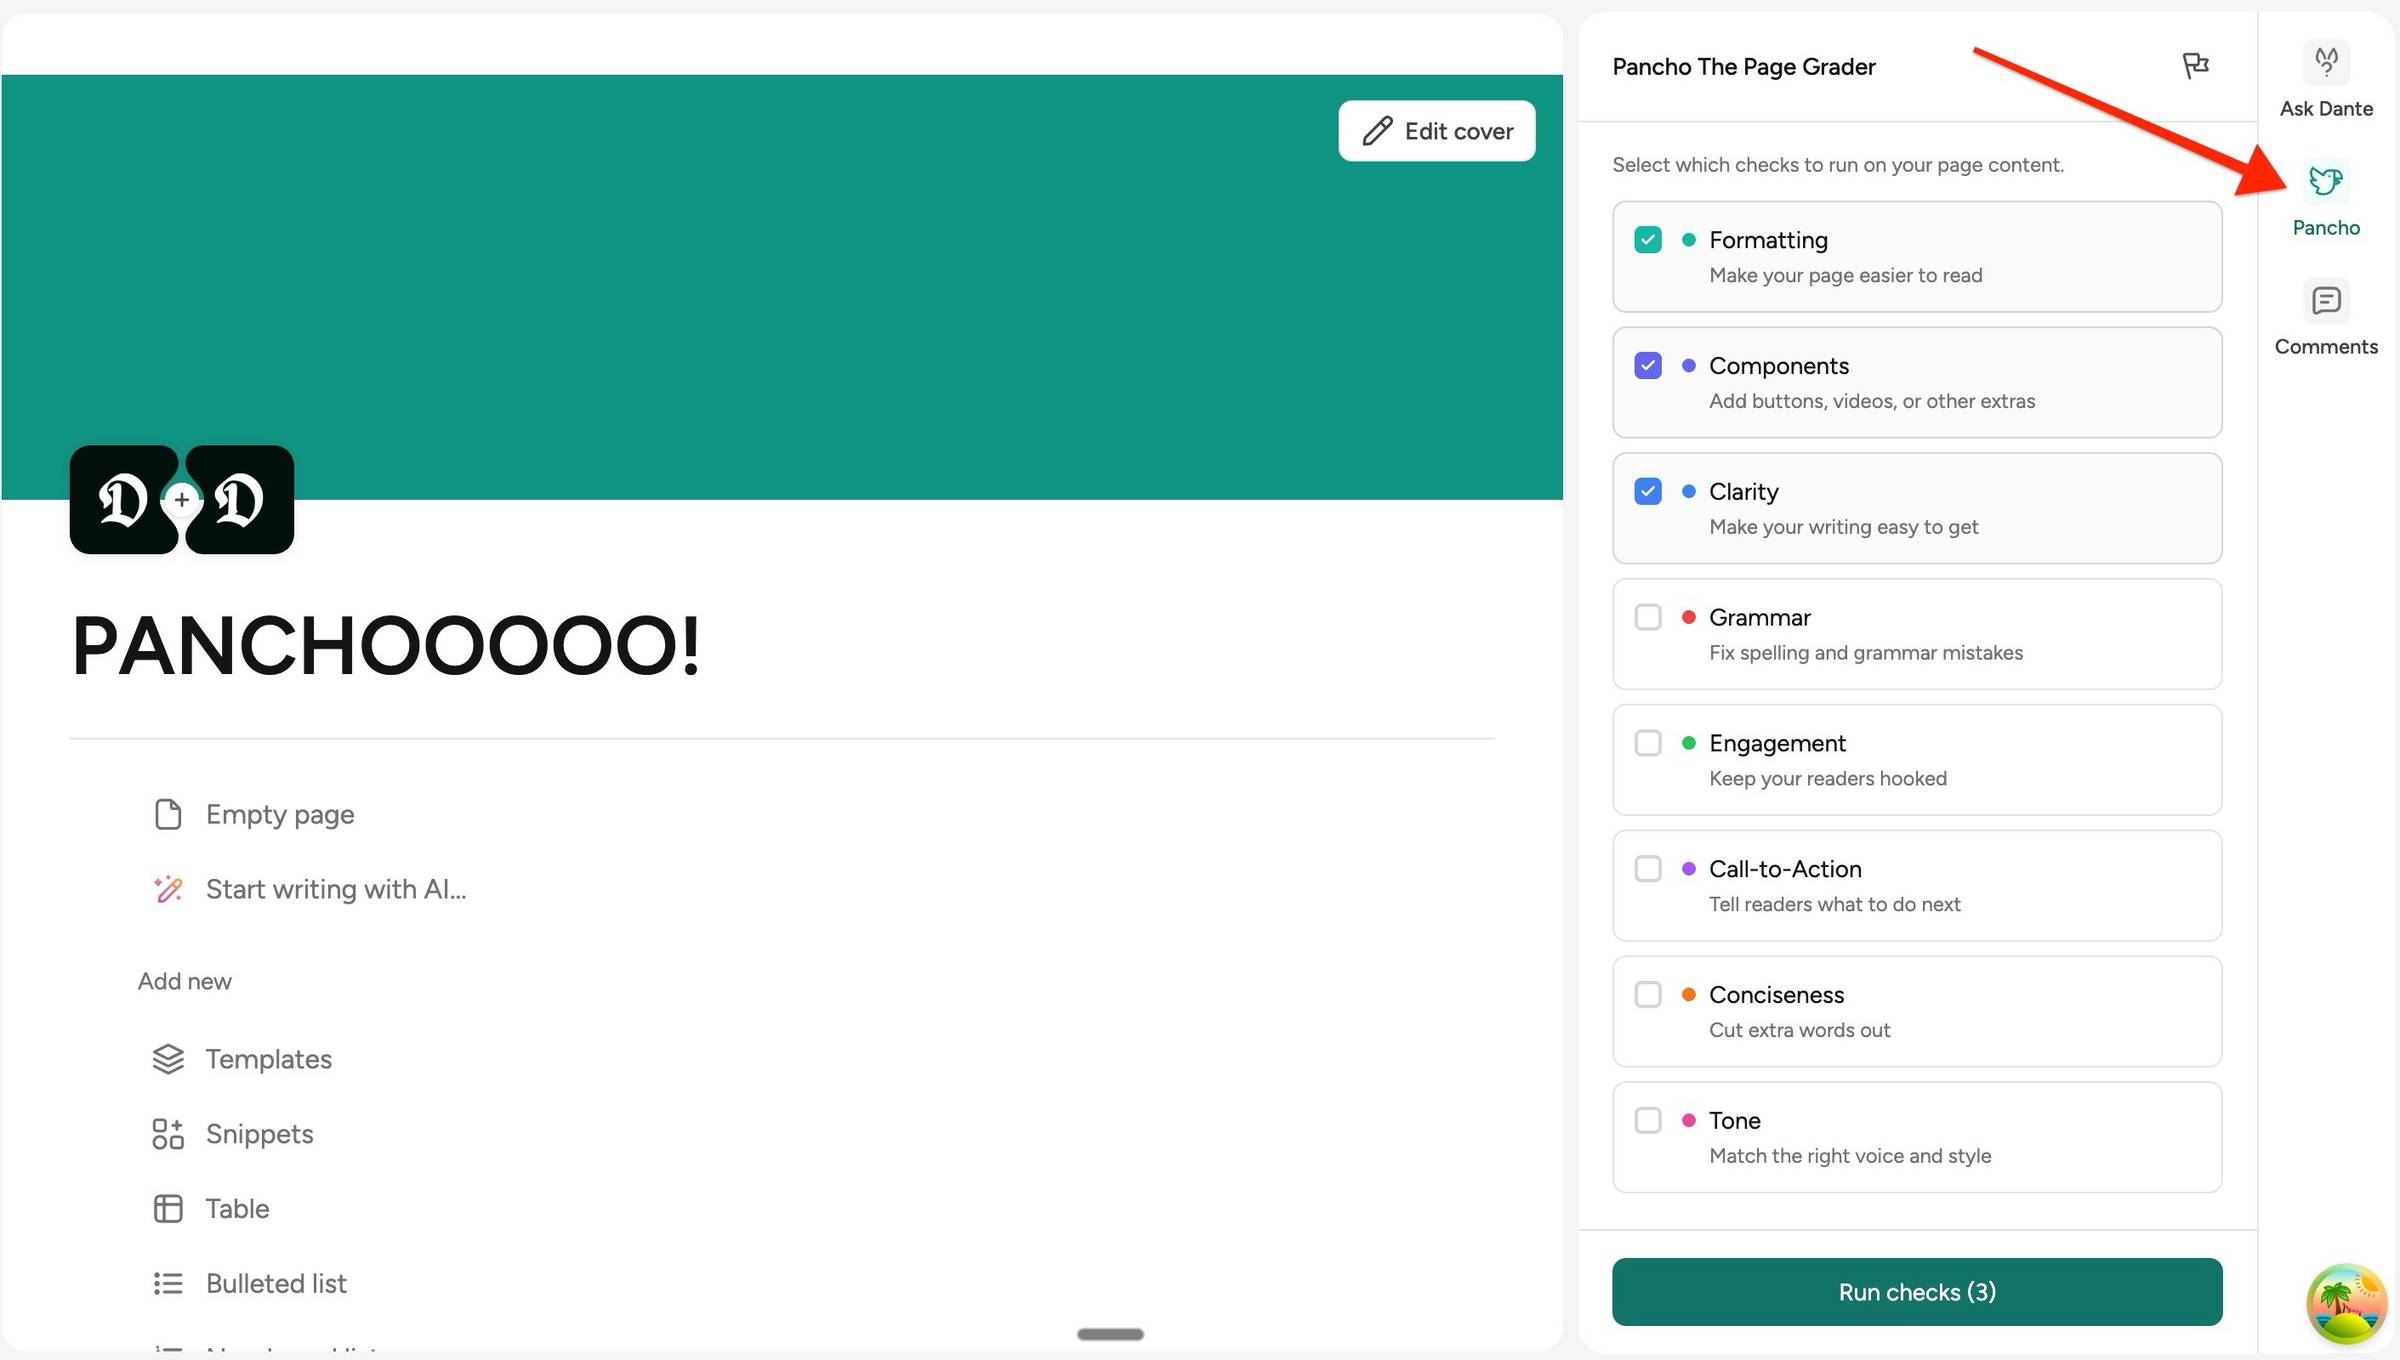Click the Snippets blocks icon

168,1134
